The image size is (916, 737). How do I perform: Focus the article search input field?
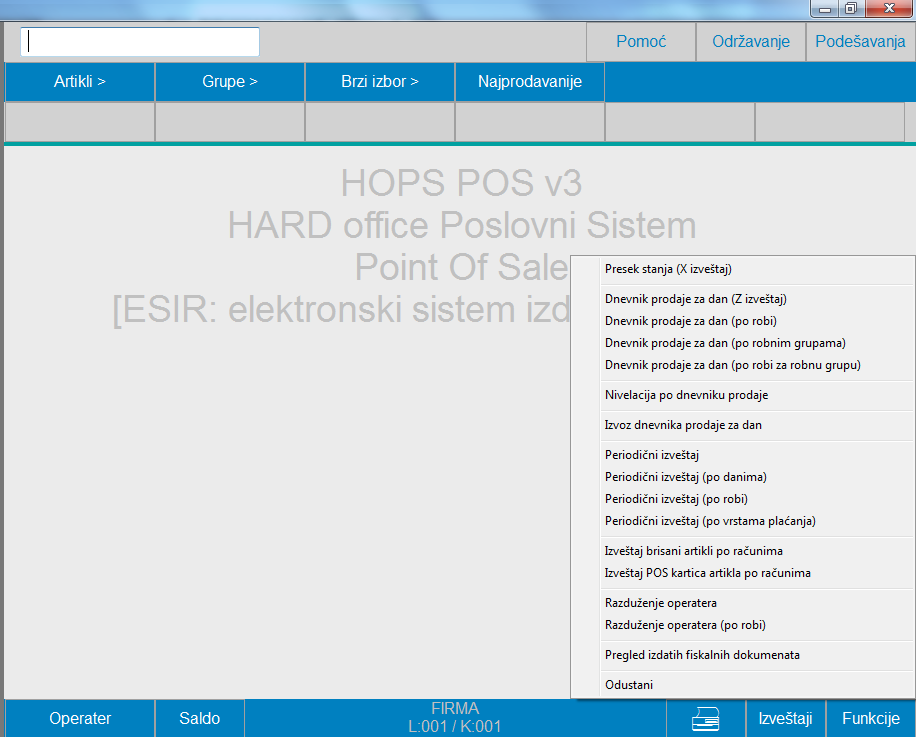tap(140, 42)
